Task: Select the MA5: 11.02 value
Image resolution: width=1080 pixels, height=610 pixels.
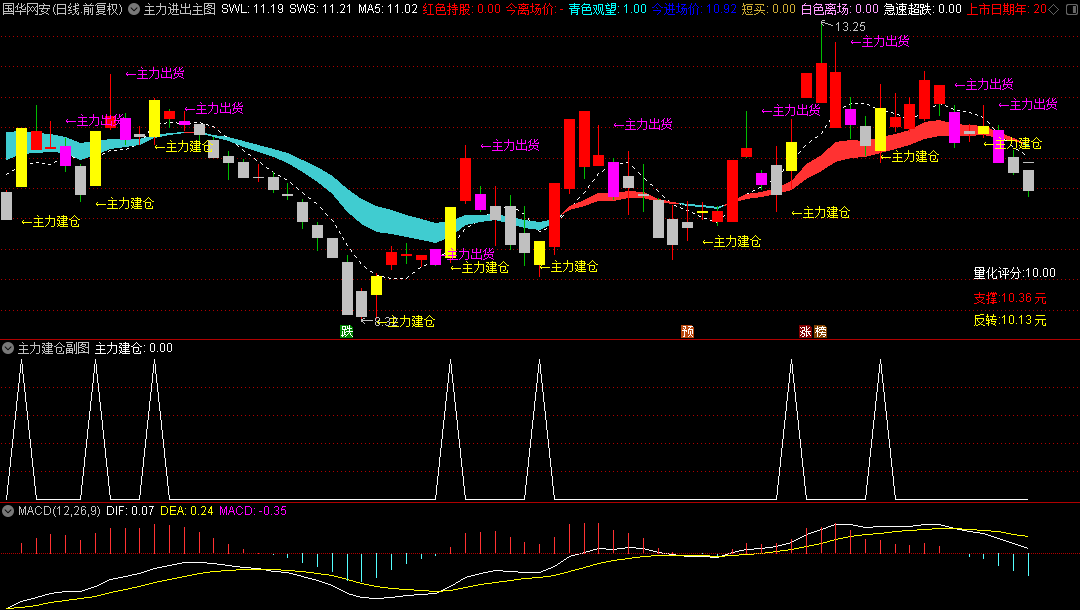Action: (388, 10)
